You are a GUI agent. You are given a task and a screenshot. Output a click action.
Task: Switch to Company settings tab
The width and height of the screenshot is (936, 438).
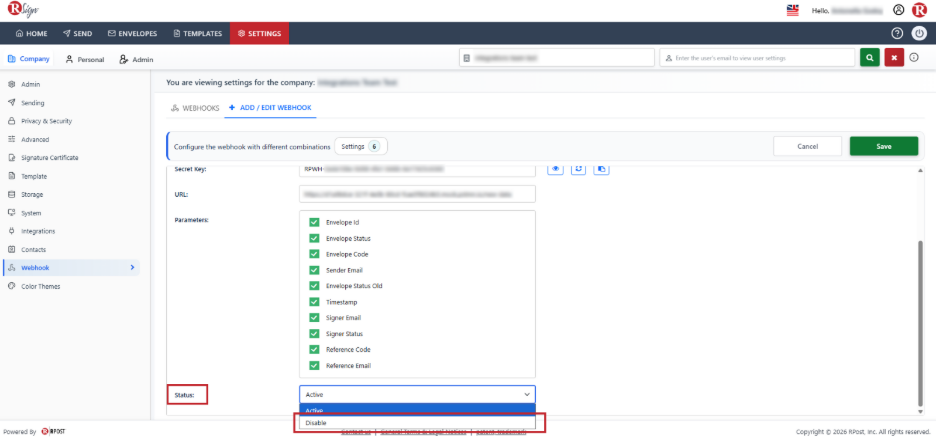pos(29,59)
